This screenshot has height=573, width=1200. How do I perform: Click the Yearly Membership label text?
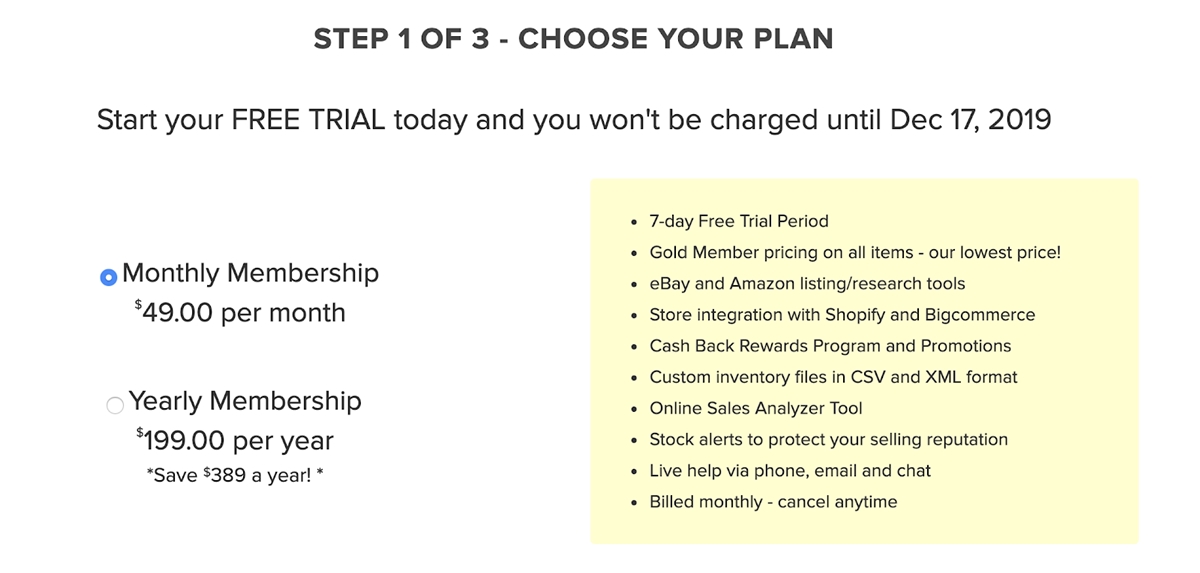pos(245,401)
